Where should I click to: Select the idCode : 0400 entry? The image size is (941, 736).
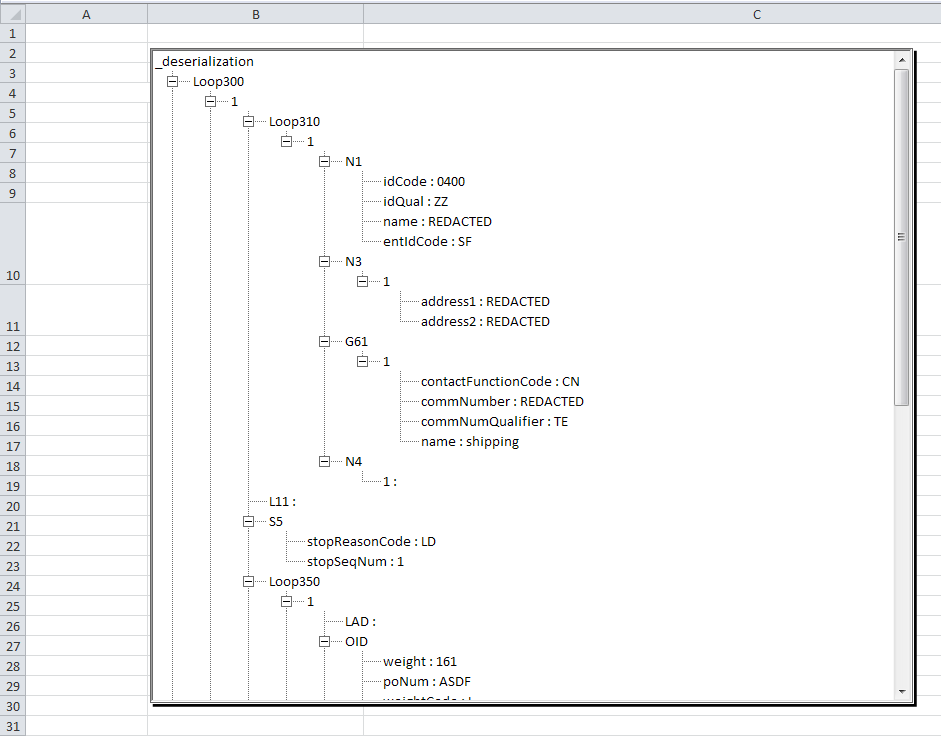coord(424,181)
